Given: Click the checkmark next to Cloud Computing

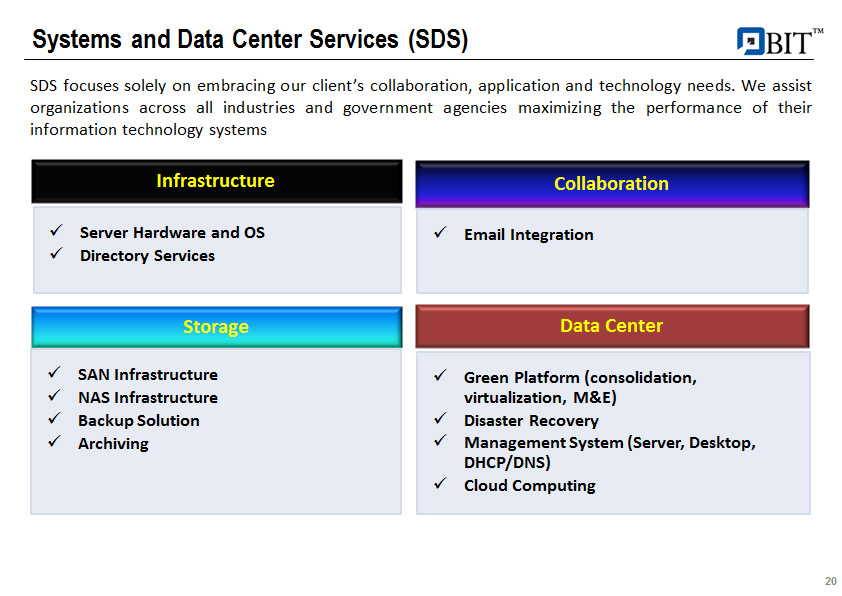Looking at the screenshot, I should [440, 485].
